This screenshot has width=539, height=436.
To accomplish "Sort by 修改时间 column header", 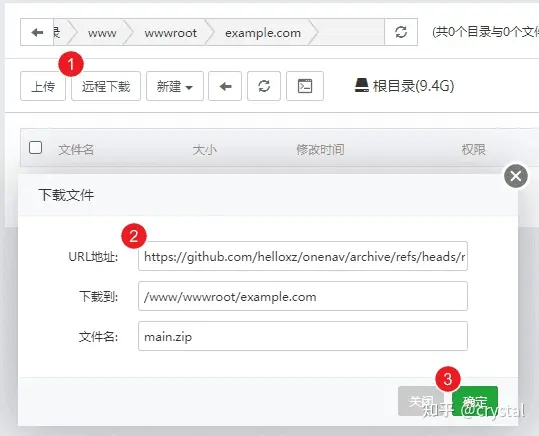I will coord(320,150).
